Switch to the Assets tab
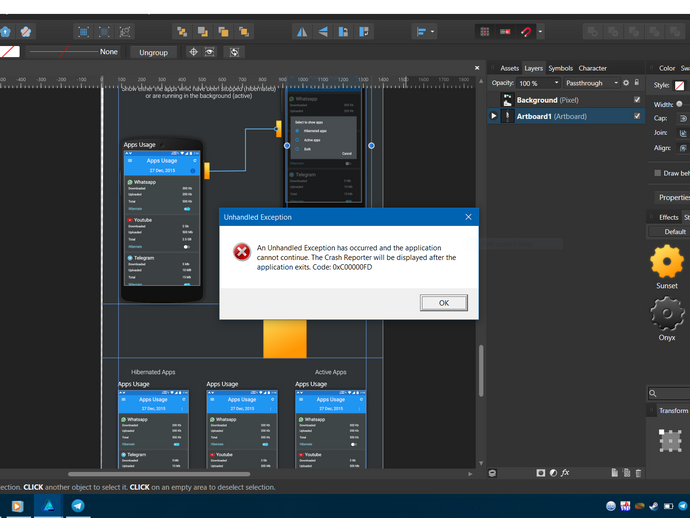Screen dimensions: 690x518 click(x=509, y=68)
